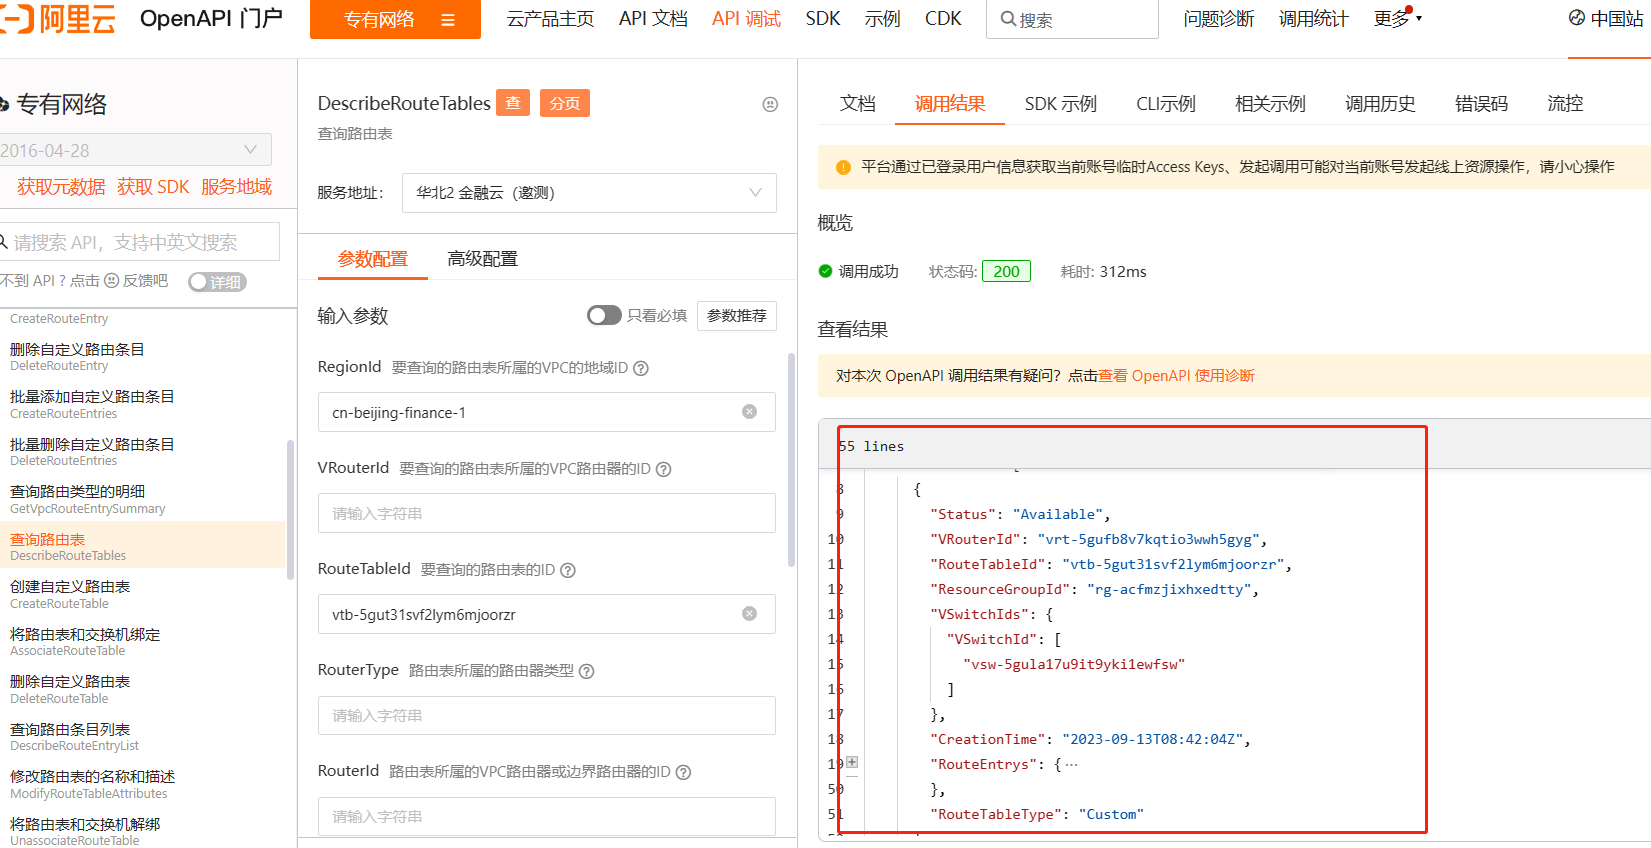Screen dimensions: 1651x848
Task: Open the API version 2016-04-28 dropdown
Action: [135, 150]
